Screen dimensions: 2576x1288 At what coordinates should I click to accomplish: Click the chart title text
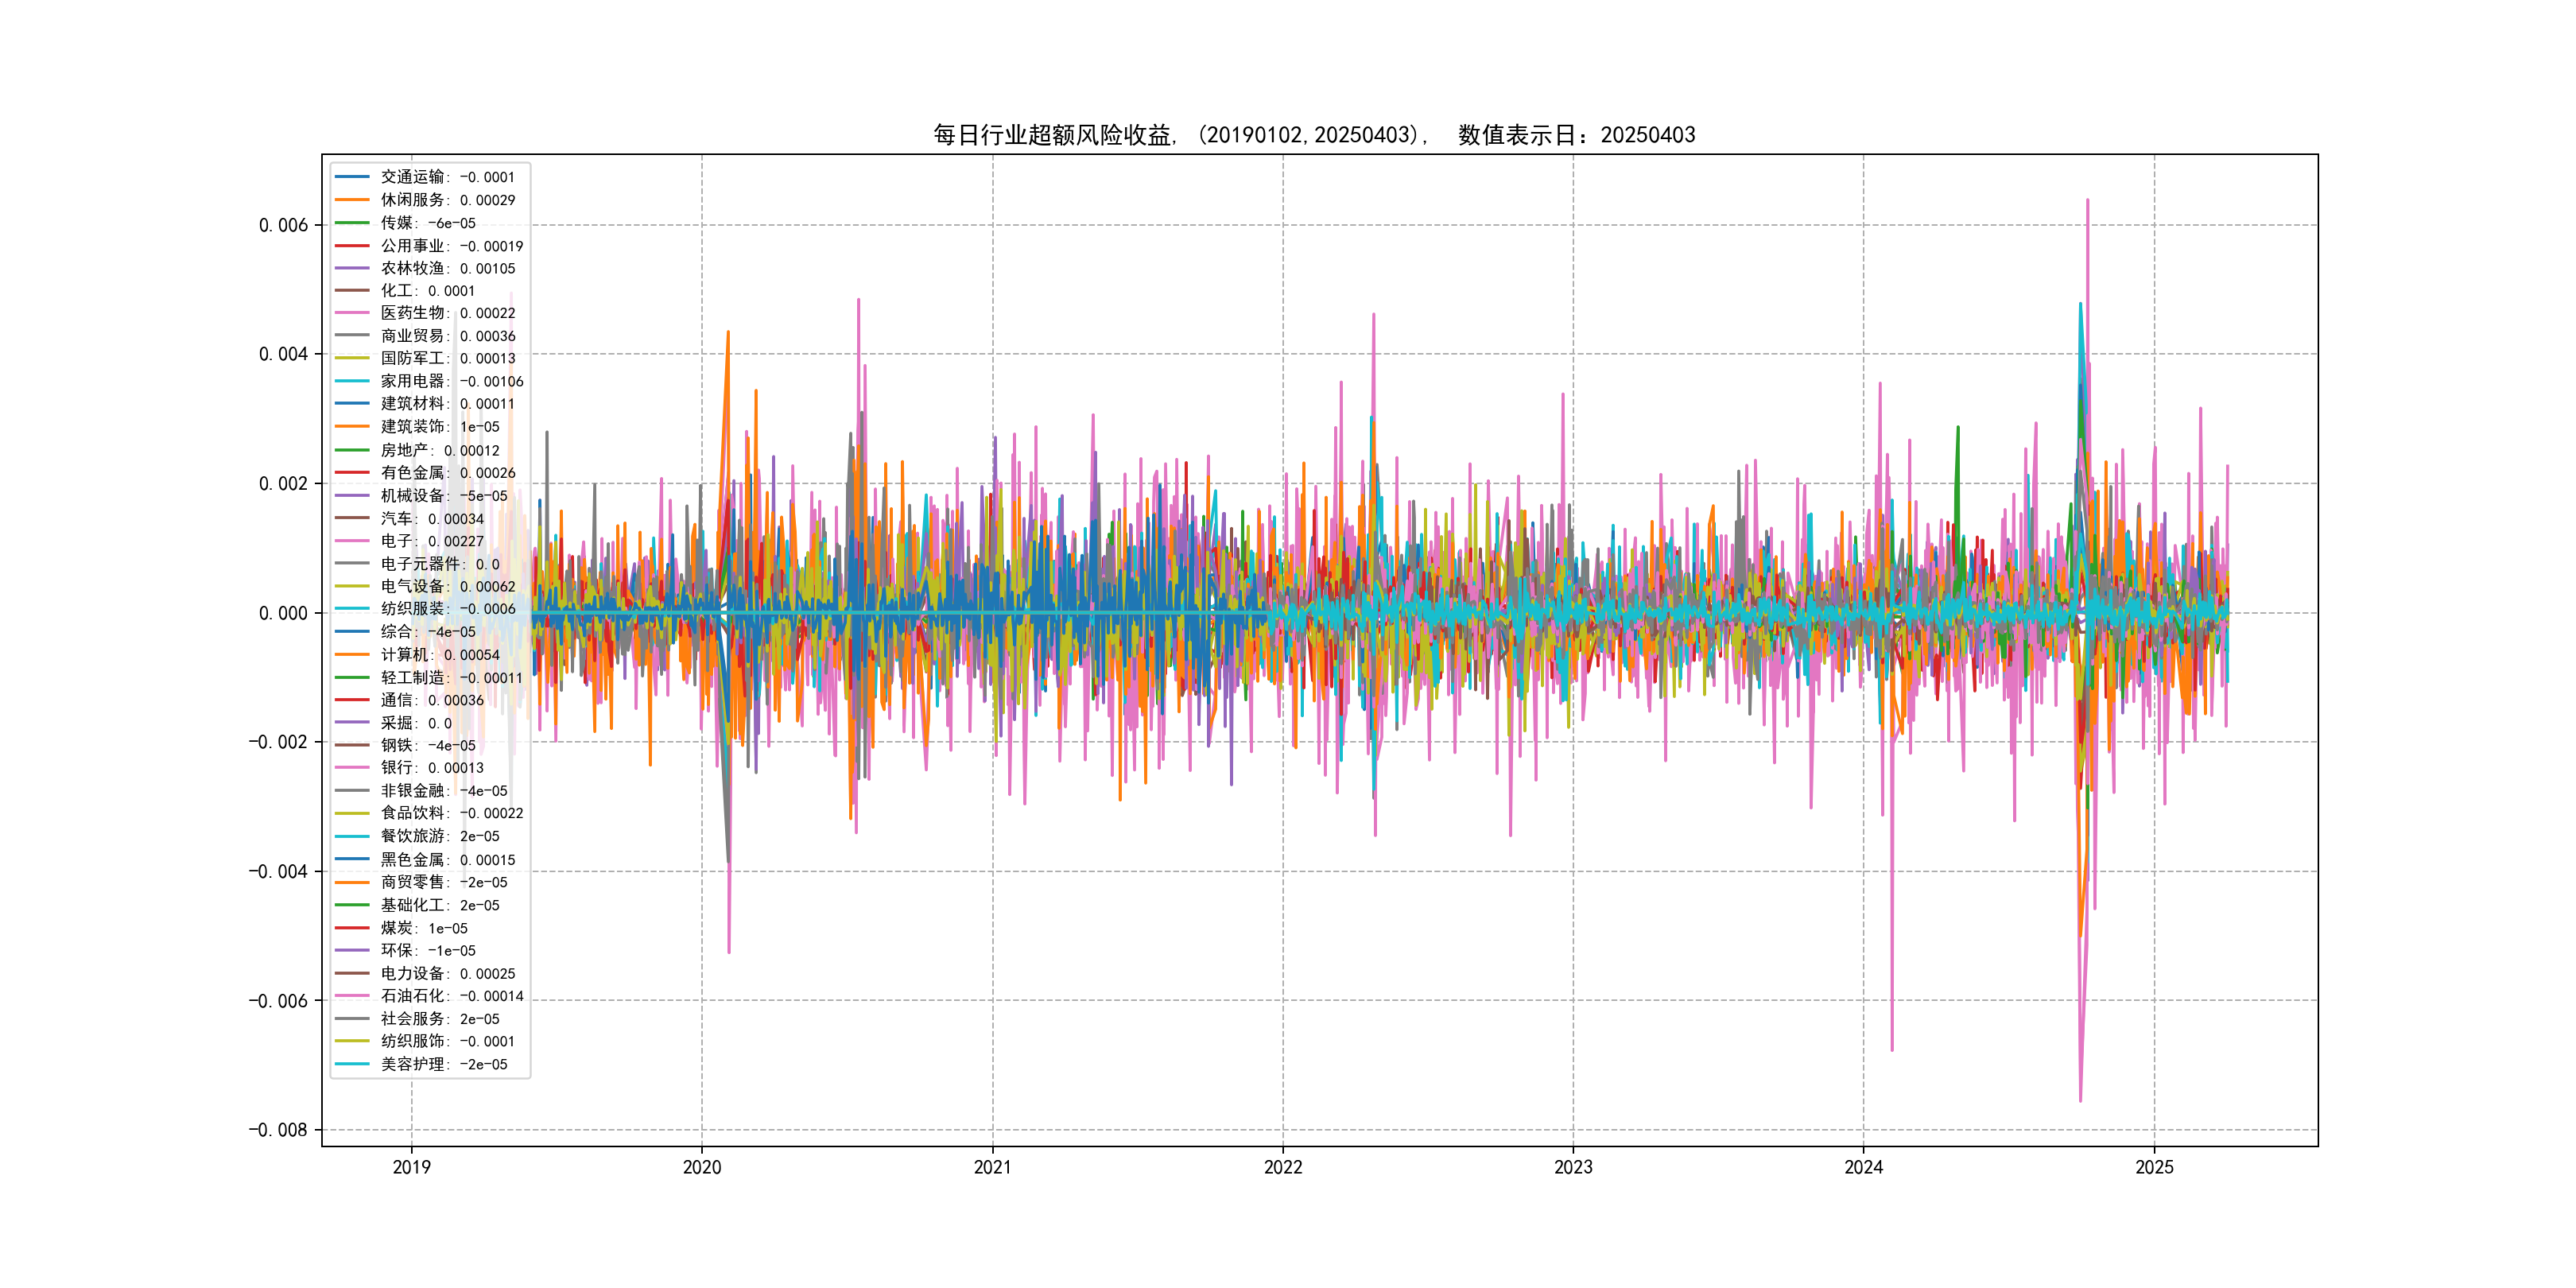tap(1314, 135)
